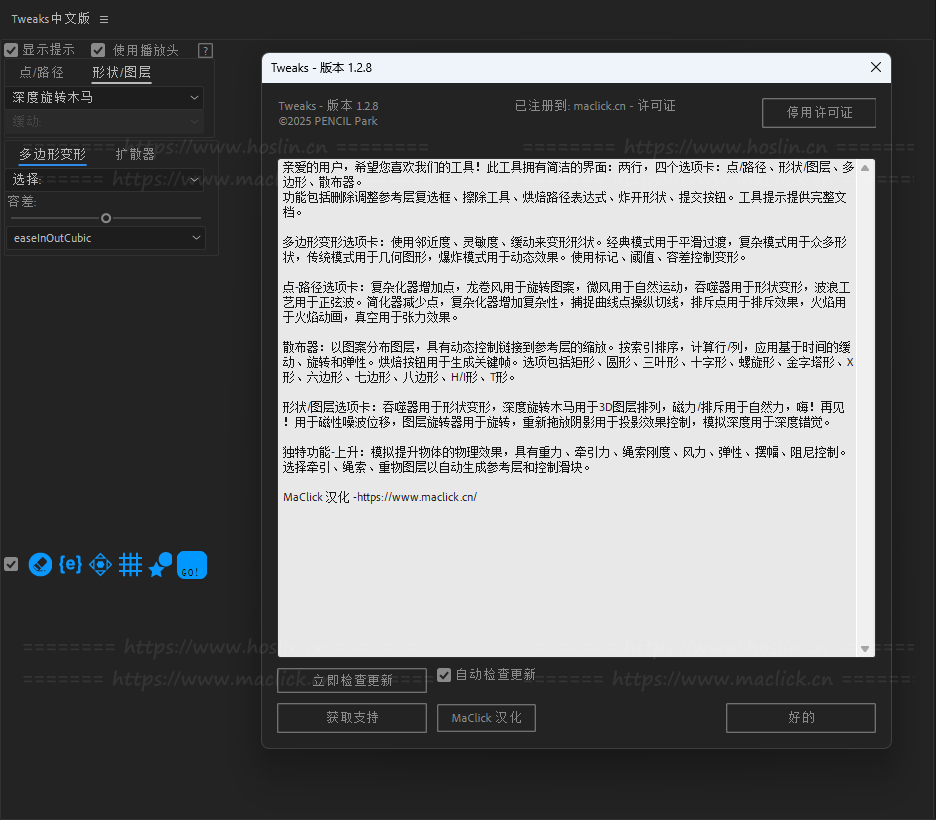This screenshot has width=936, height=820.
Task: Expand the 选择 dropdown list
Action: [x=105, y=179]
